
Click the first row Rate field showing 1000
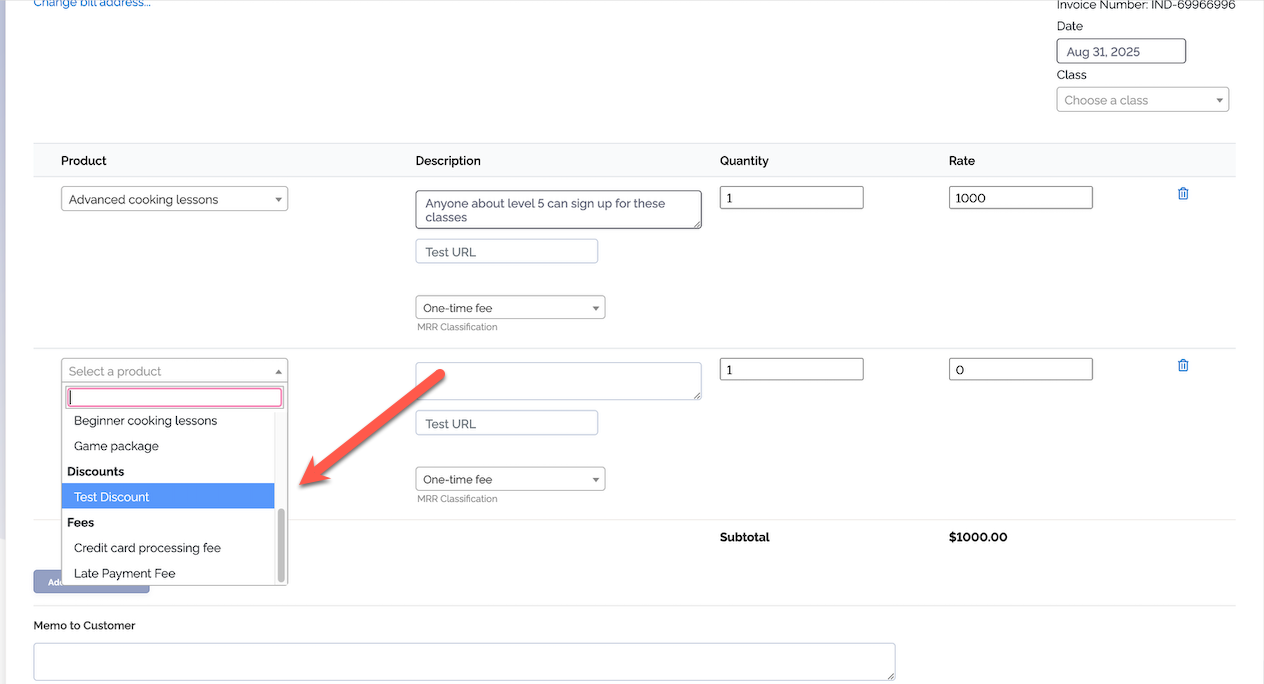point(1020,198)
